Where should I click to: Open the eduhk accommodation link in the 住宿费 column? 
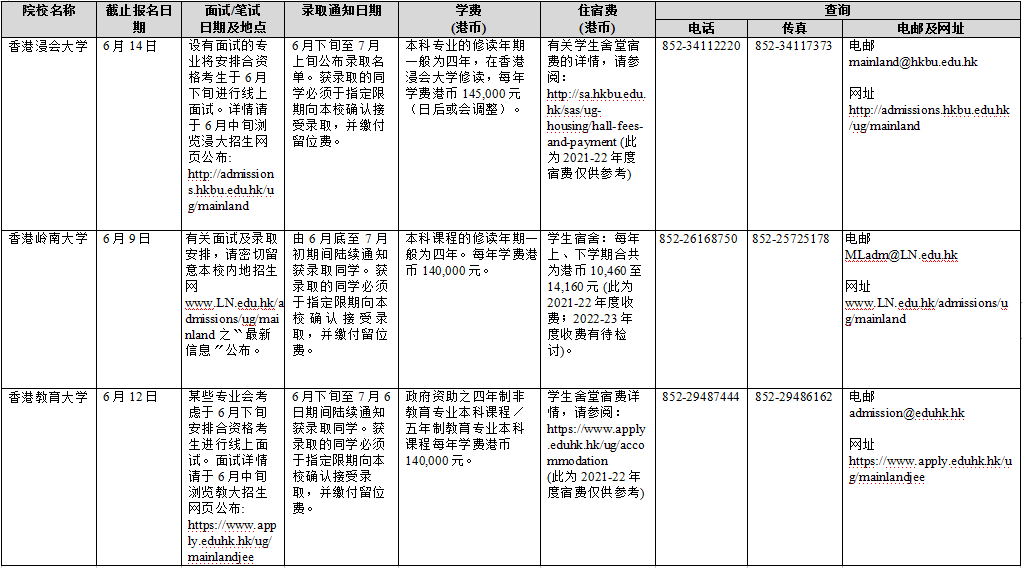coord(596,445)
